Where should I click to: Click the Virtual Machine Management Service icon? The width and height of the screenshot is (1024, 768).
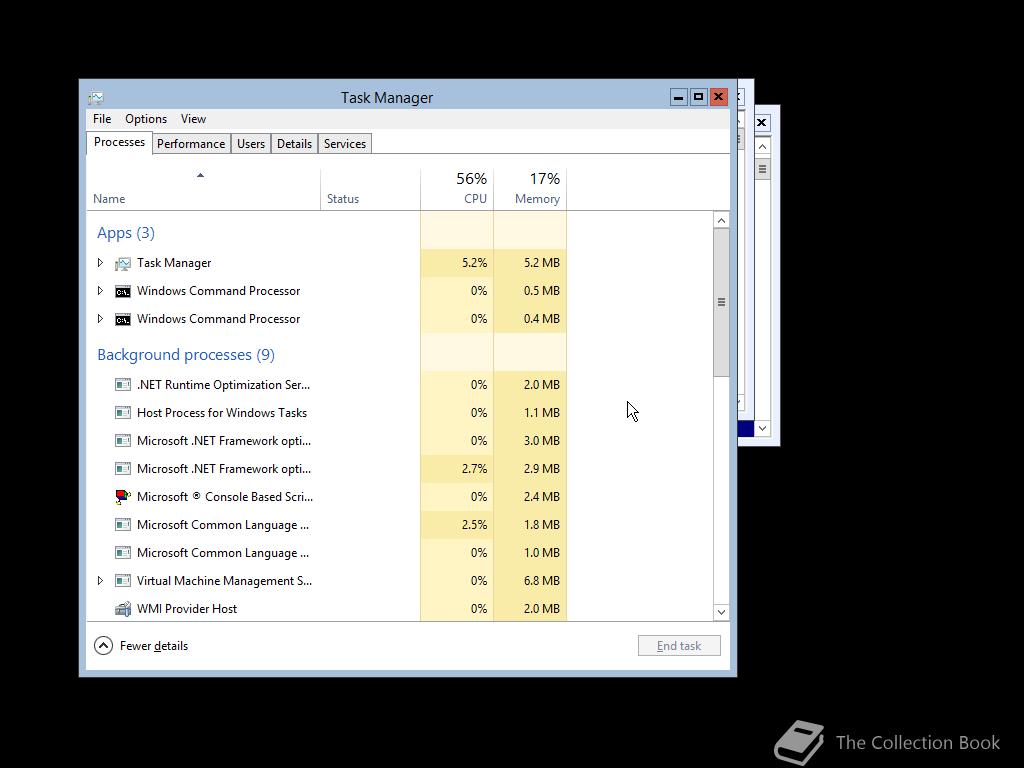tap(123, 581)
